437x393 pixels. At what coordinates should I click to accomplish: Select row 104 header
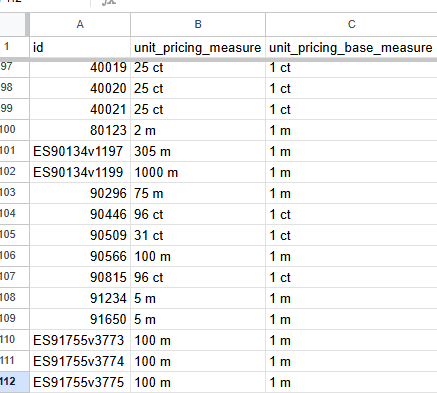[x=14, y=214]
